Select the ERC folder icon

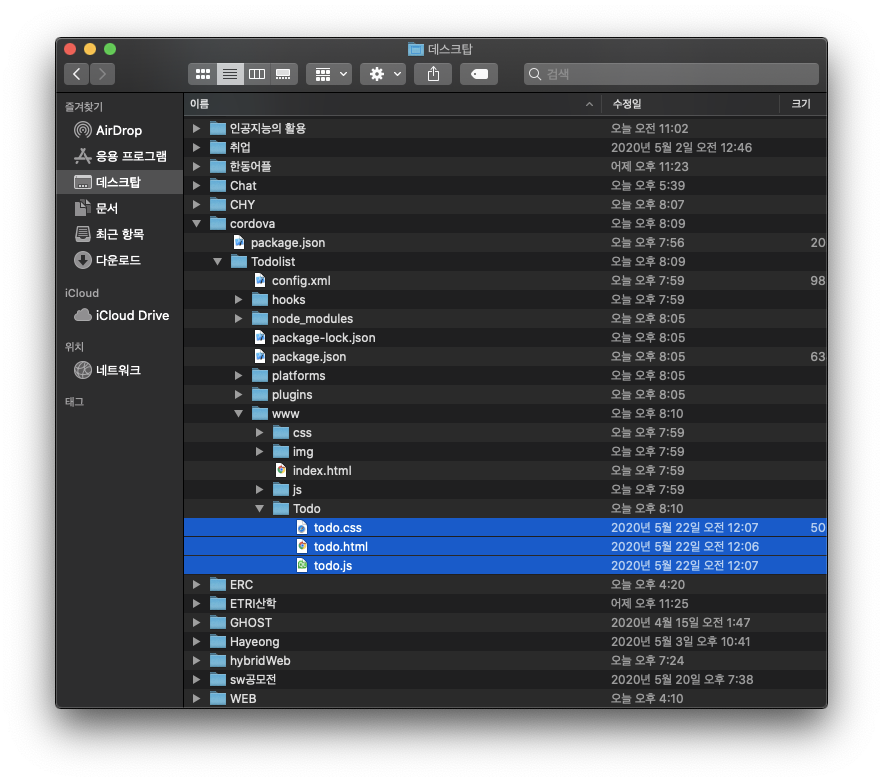coord(218,584)
